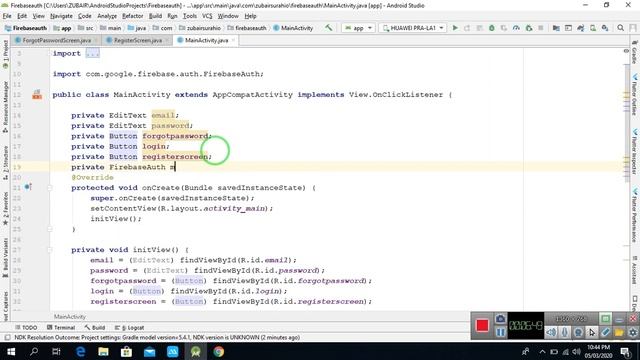Click Attach Debugger to Android Process icon
This screenshot has width=640, height=360.
(529, 28)
